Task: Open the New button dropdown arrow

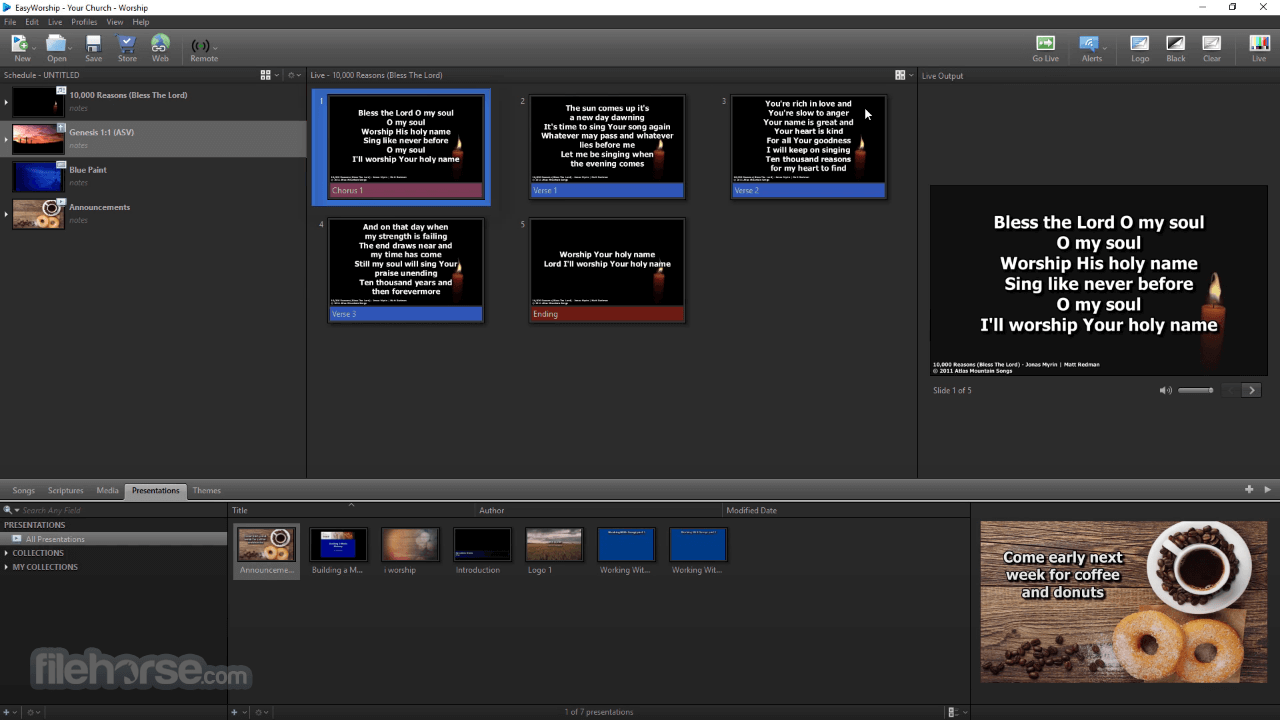Action: (x=34, y=47)
